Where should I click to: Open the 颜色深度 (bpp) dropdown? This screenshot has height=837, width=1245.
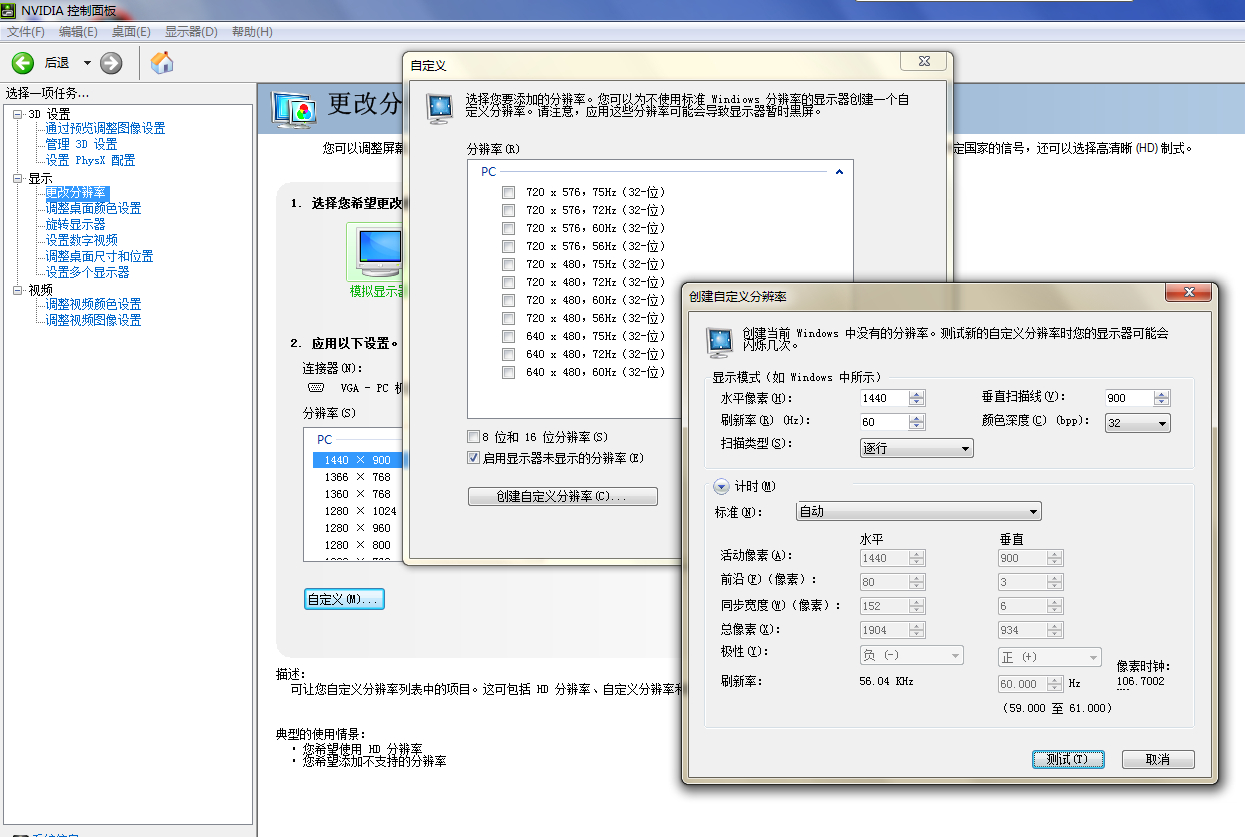pyautogui.click(x=1138, y=423)
